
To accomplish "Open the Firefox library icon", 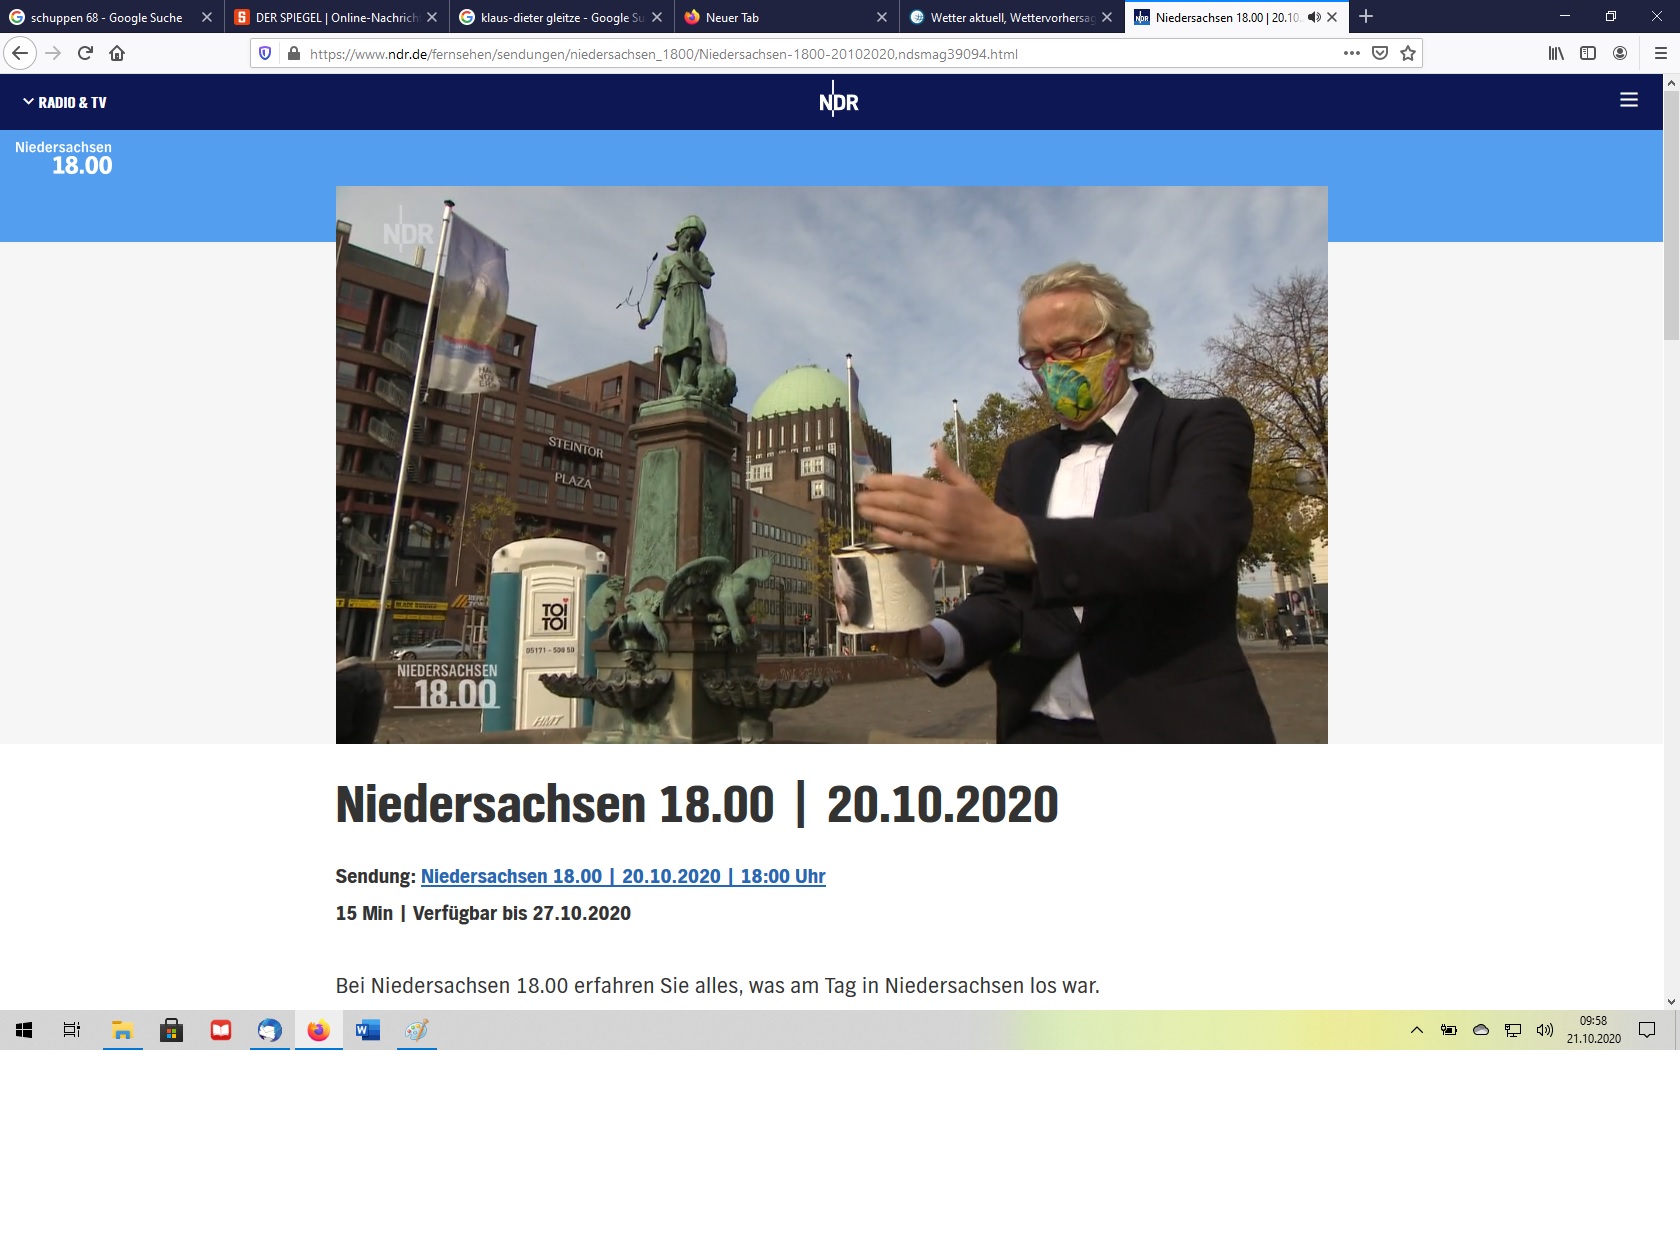I will coord(1556,53).
